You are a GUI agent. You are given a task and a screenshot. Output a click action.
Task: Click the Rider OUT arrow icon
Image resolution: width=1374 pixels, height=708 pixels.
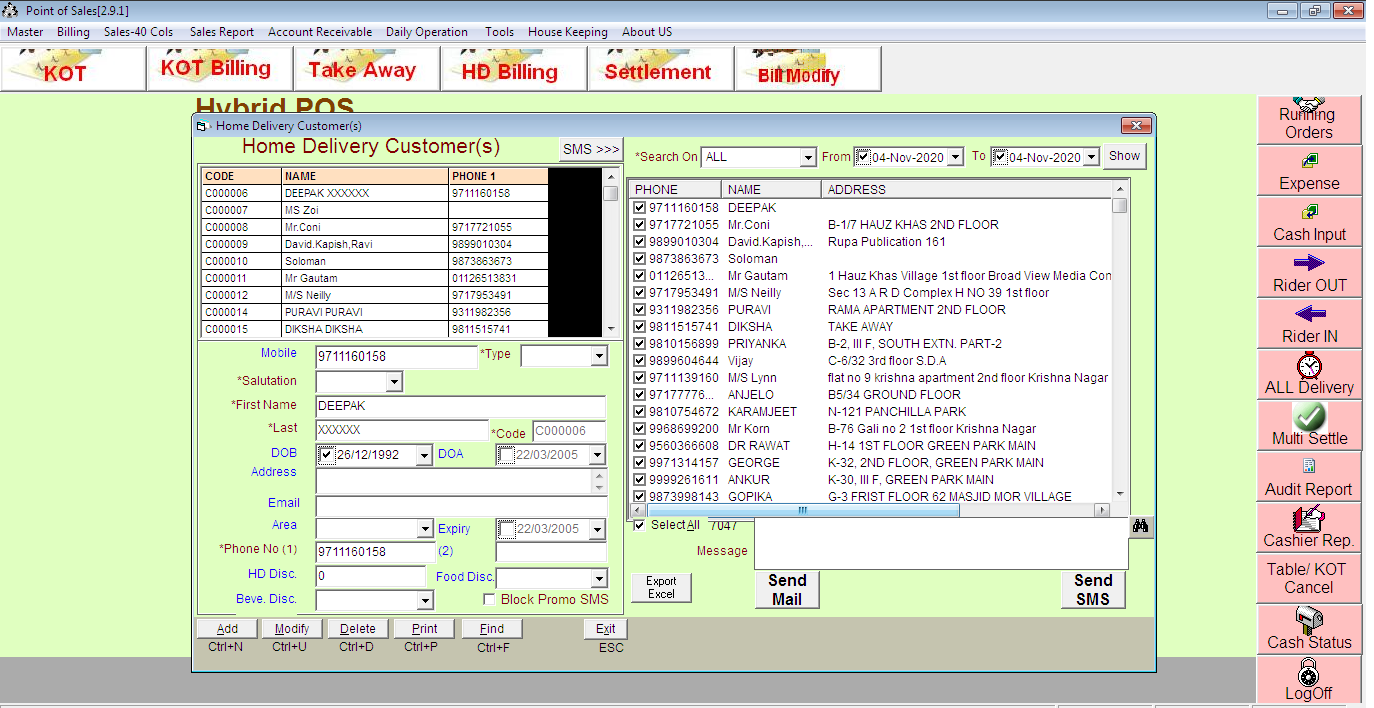click(1308, 263)
